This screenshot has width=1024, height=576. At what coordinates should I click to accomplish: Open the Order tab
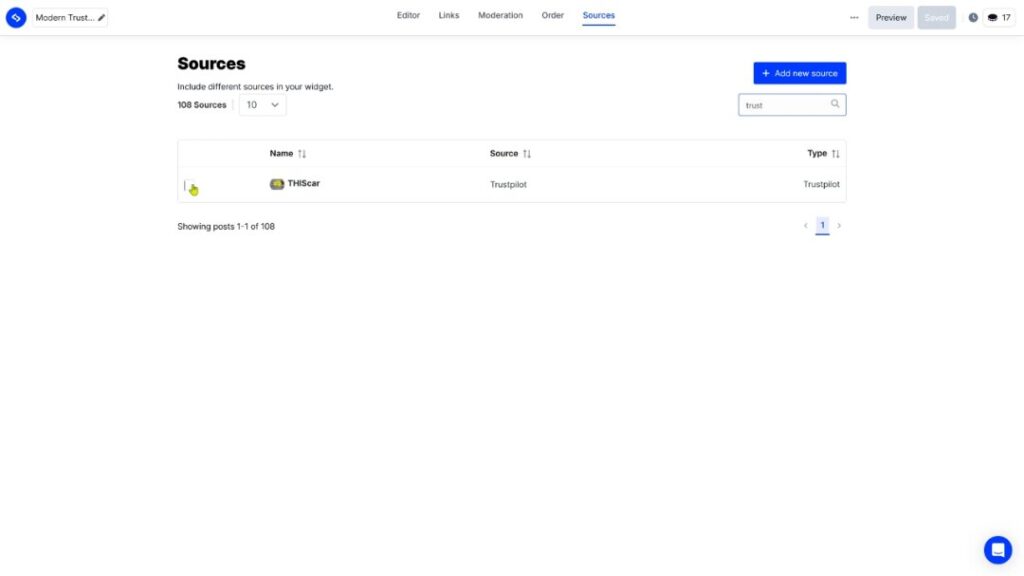click(x=552, y=15)
